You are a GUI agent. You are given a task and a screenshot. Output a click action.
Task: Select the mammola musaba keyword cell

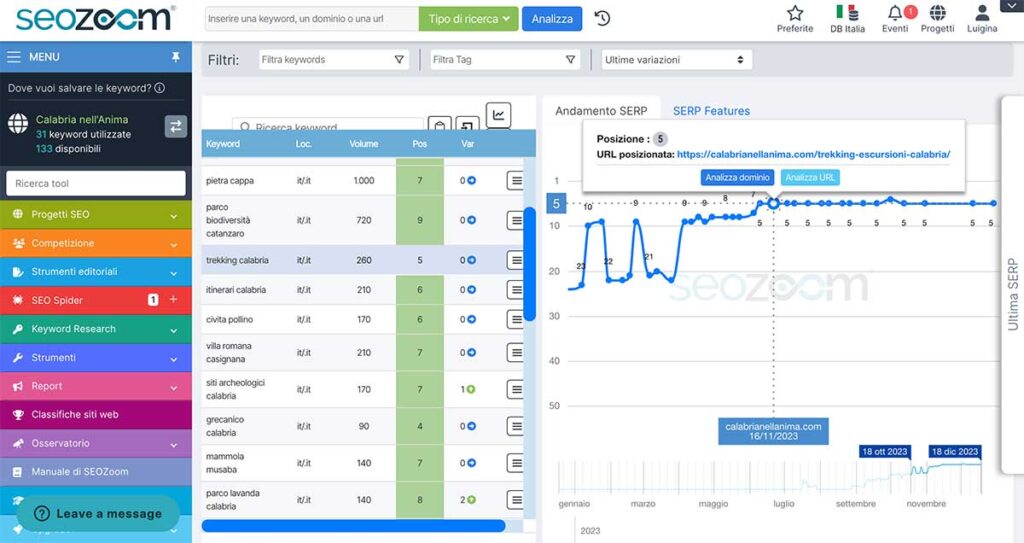(225, 463)
